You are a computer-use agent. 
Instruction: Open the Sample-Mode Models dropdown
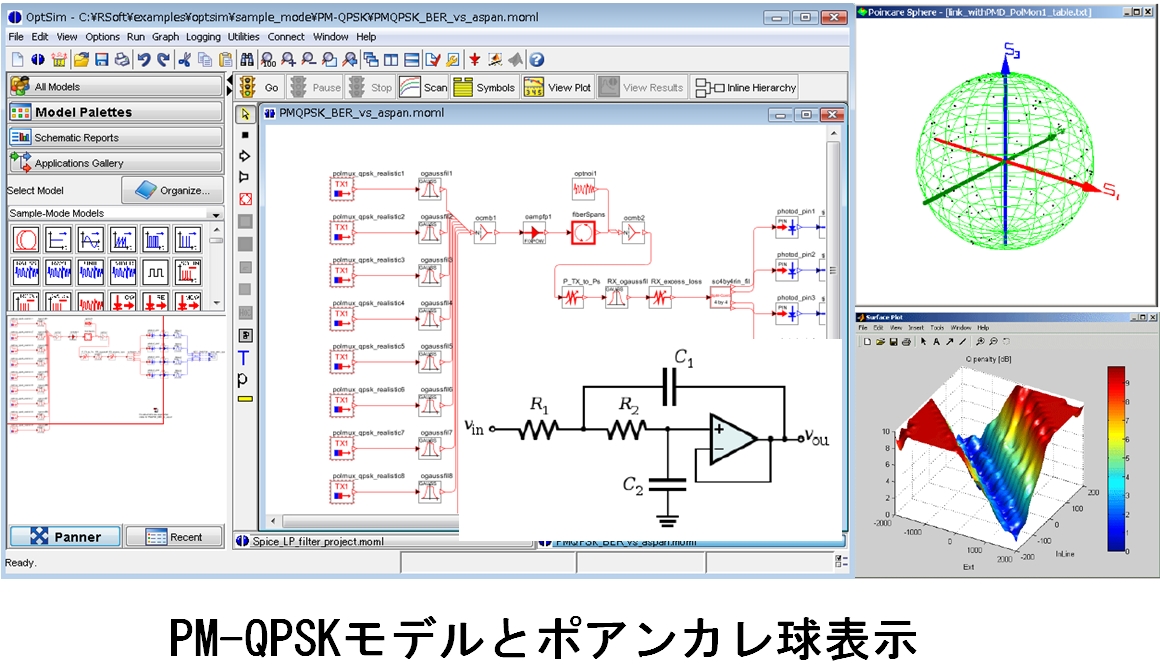click(x=216, y=214)
